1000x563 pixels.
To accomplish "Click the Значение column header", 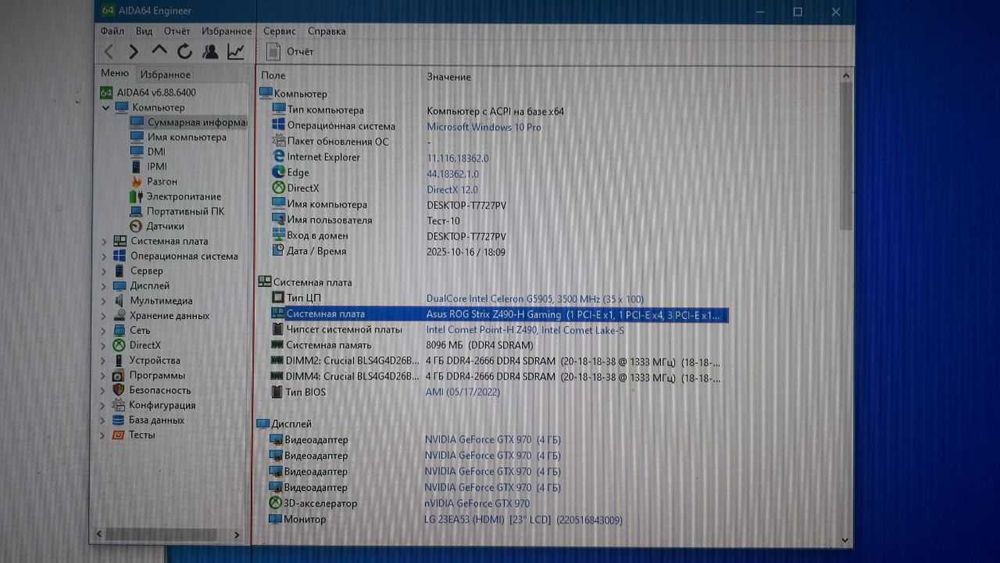I will [448, 77].
